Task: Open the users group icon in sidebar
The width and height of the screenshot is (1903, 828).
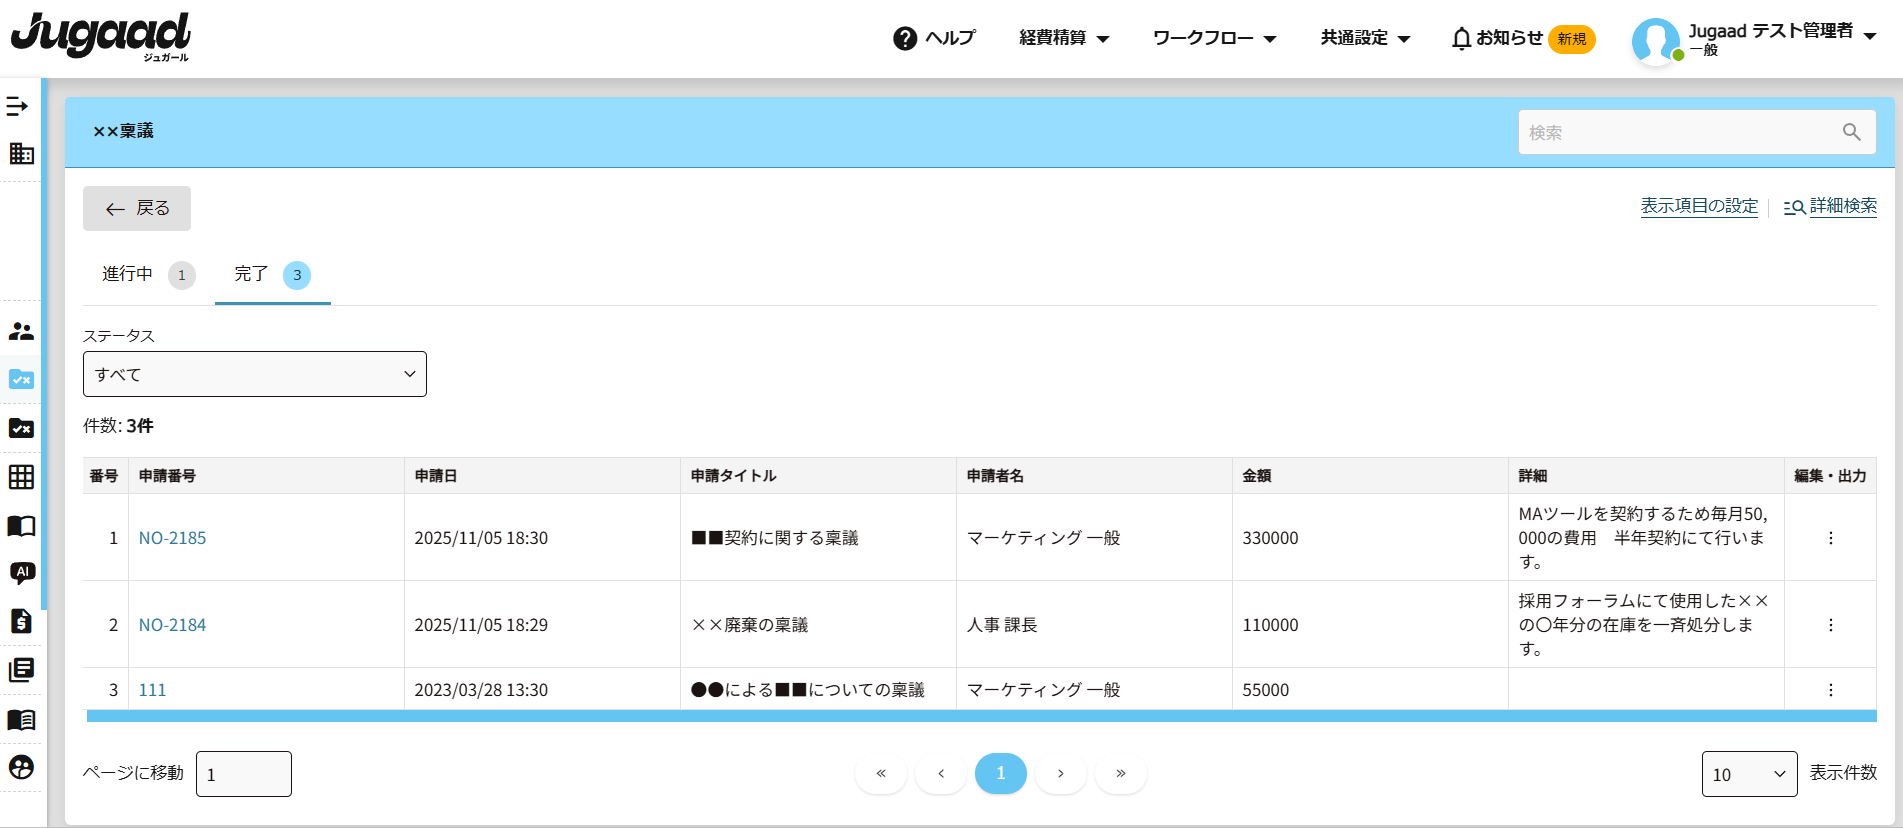Action: (21, 331)
